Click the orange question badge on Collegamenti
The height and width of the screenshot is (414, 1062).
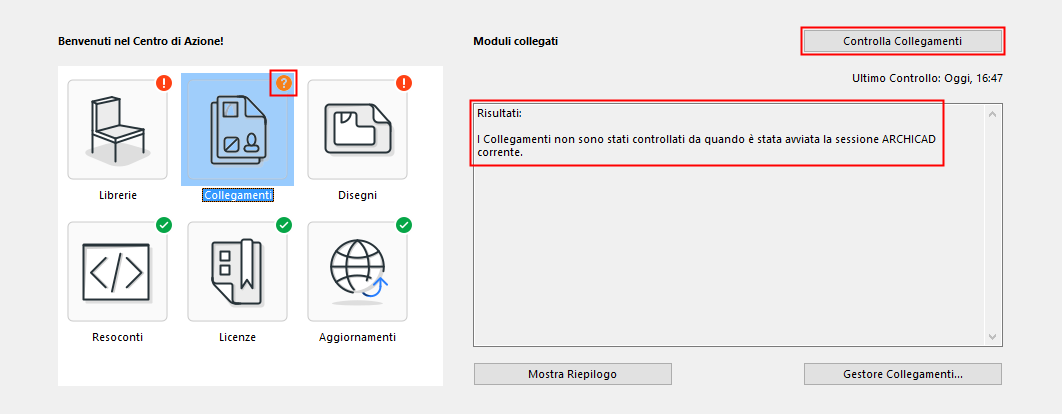pyautogui.click(x=284, y=83)
